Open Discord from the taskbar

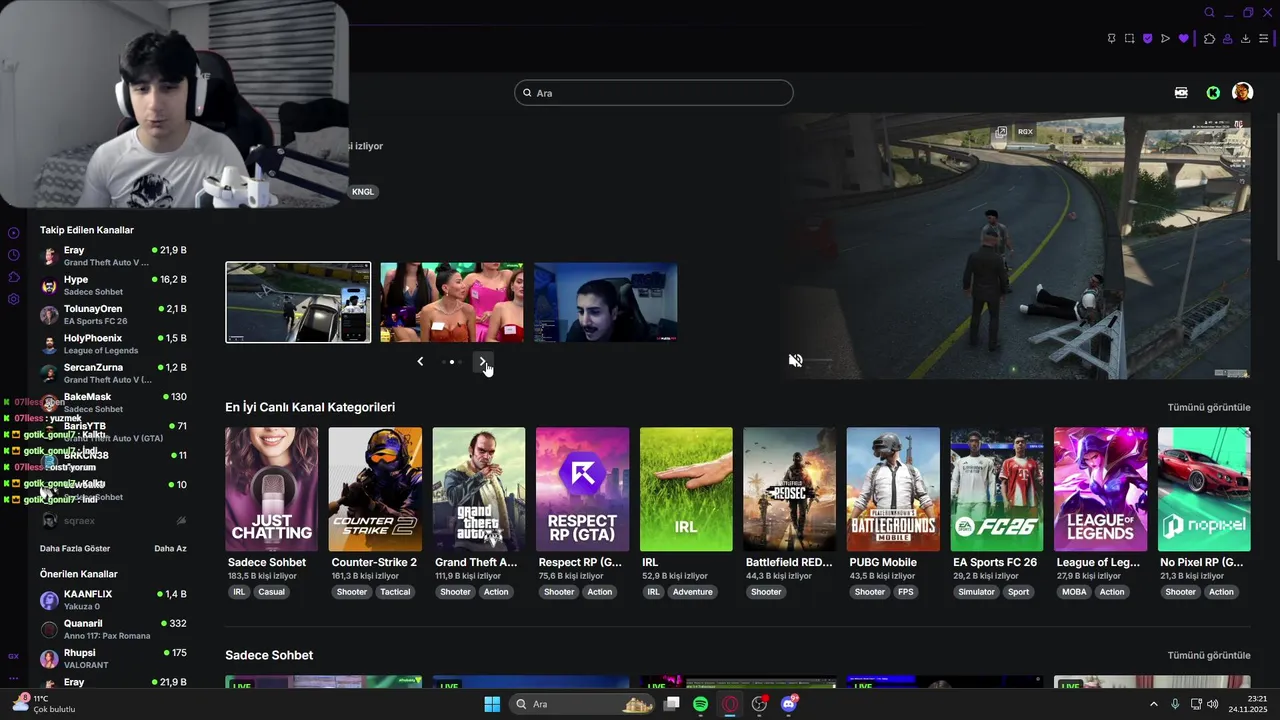tap(789, 704)
